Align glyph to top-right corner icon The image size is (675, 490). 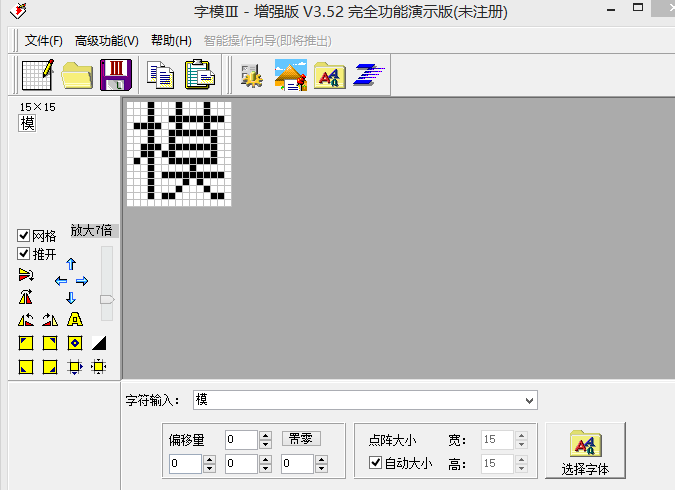(x=50, y=343)
